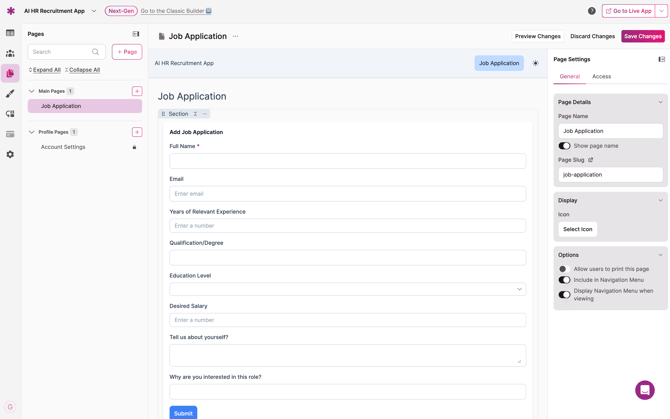Click the help question mark icon
Image resolution: width=670 pixels, height=419 pixels.
coord(591,11)
